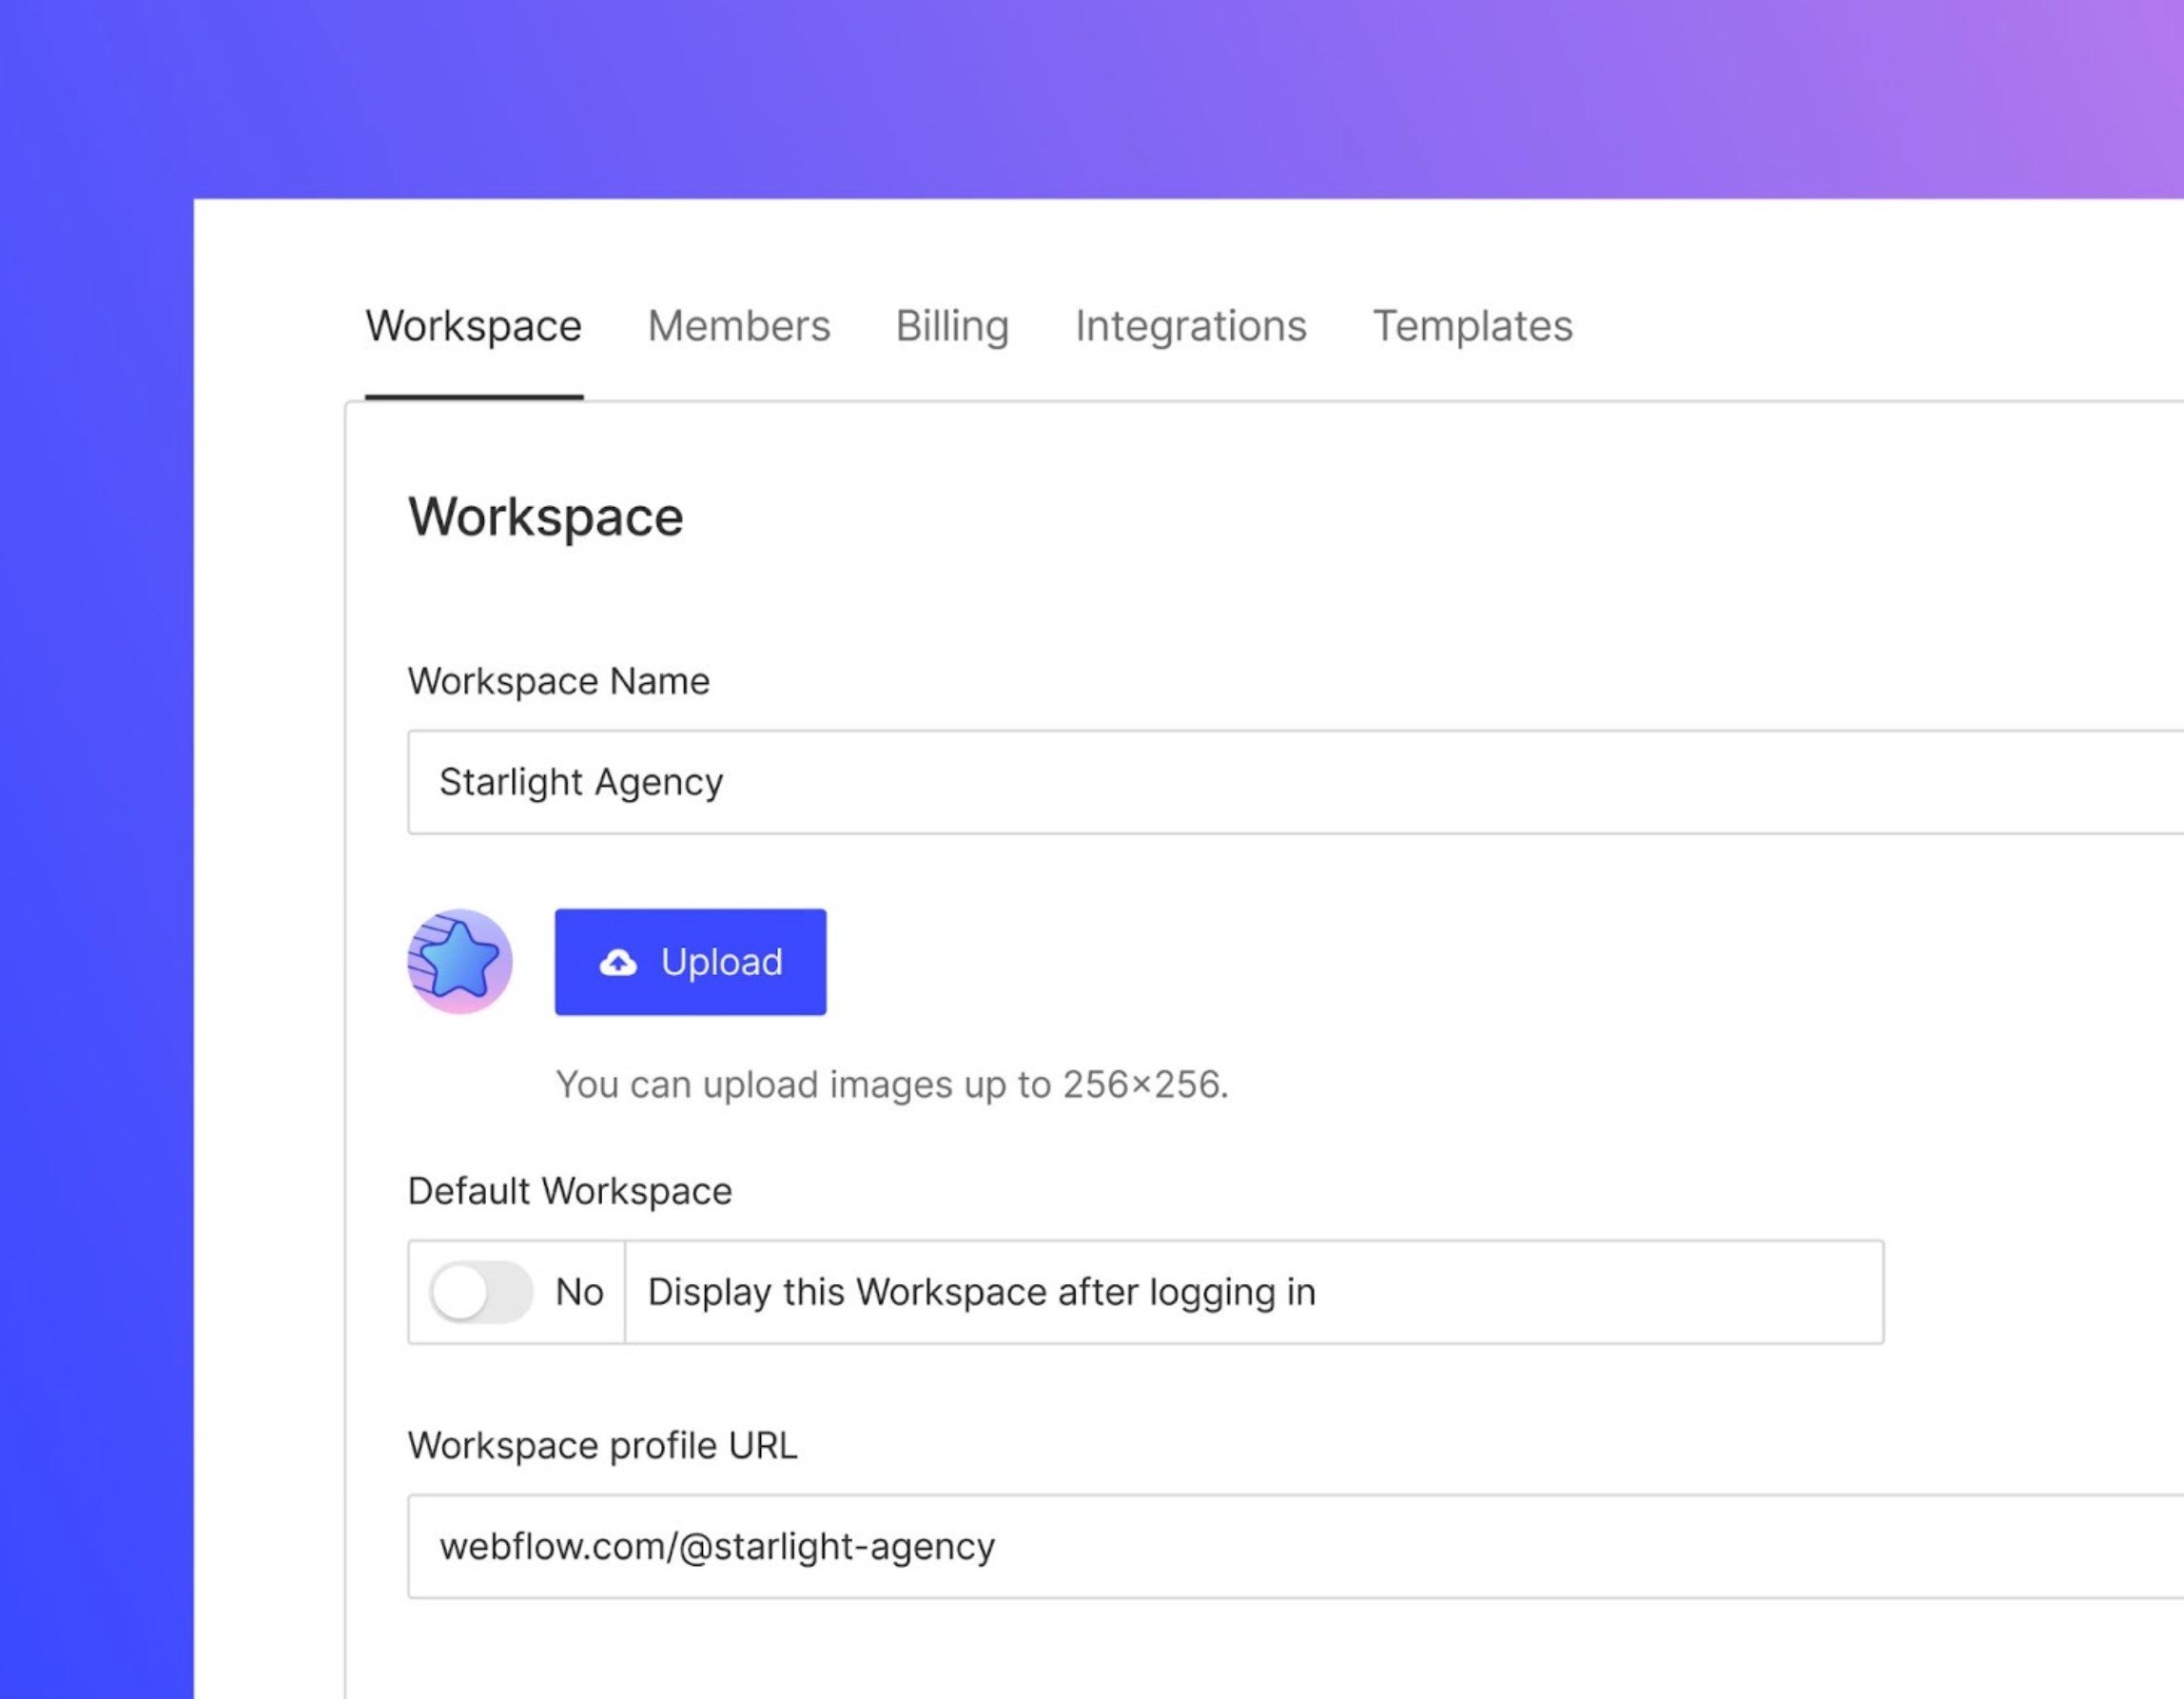Click 'Starlight Agency' text in name field
Screen dimensions: 2184x1699
click(581, 782)
